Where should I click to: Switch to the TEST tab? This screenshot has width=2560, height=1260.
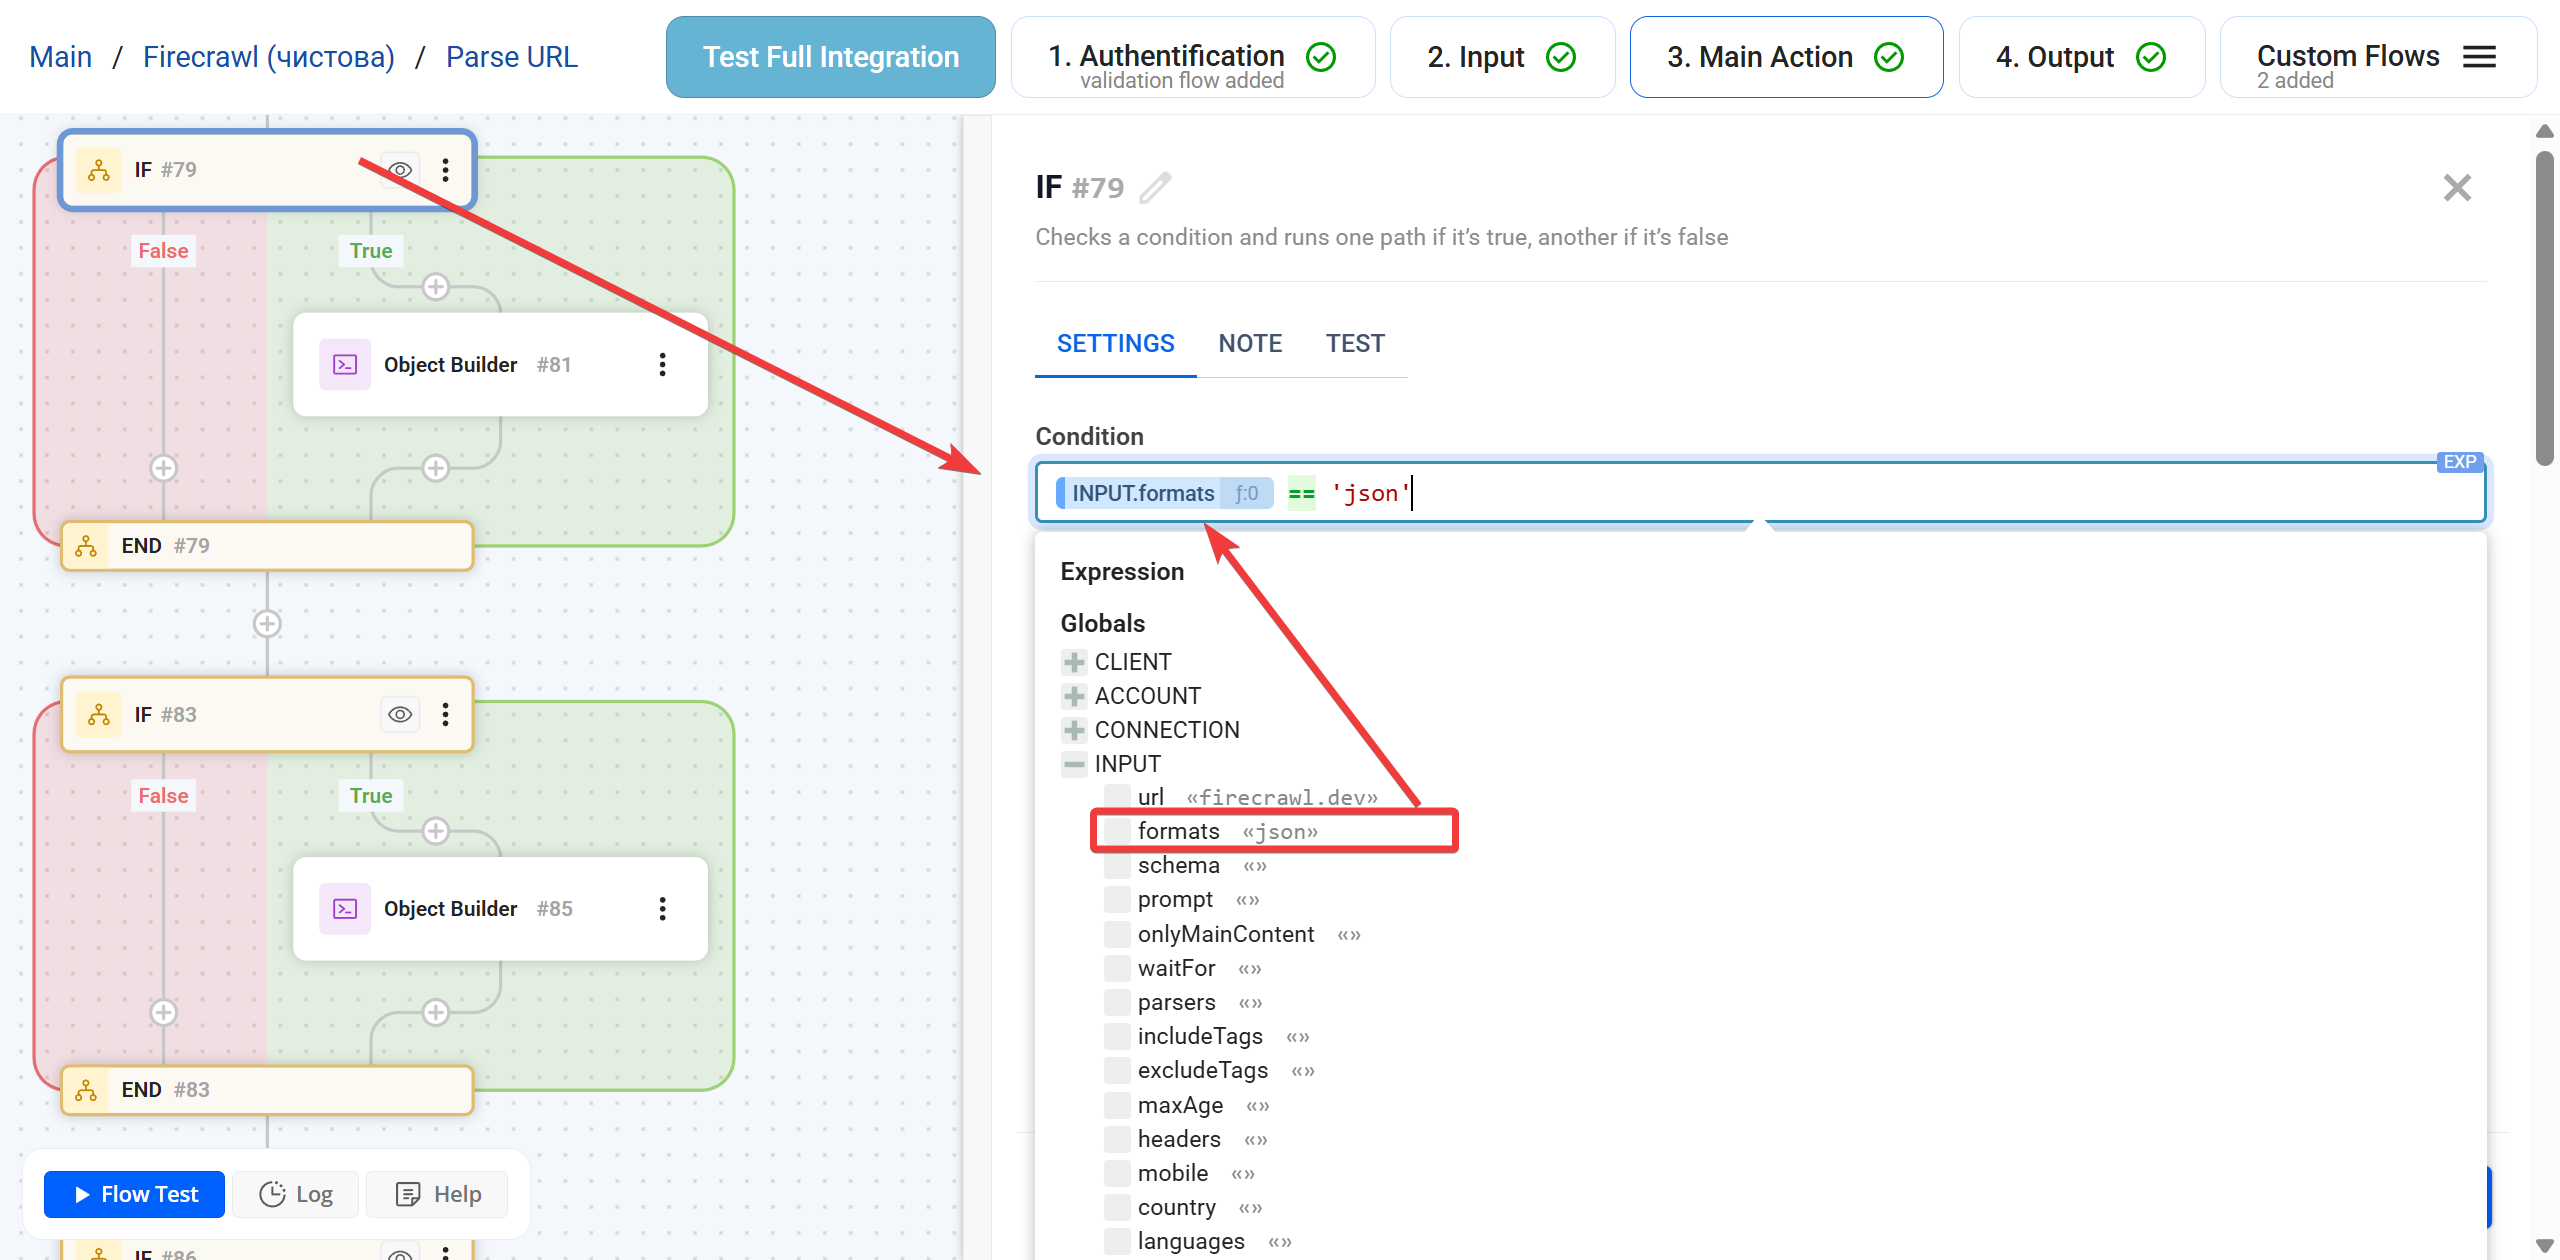[1356, 343]
